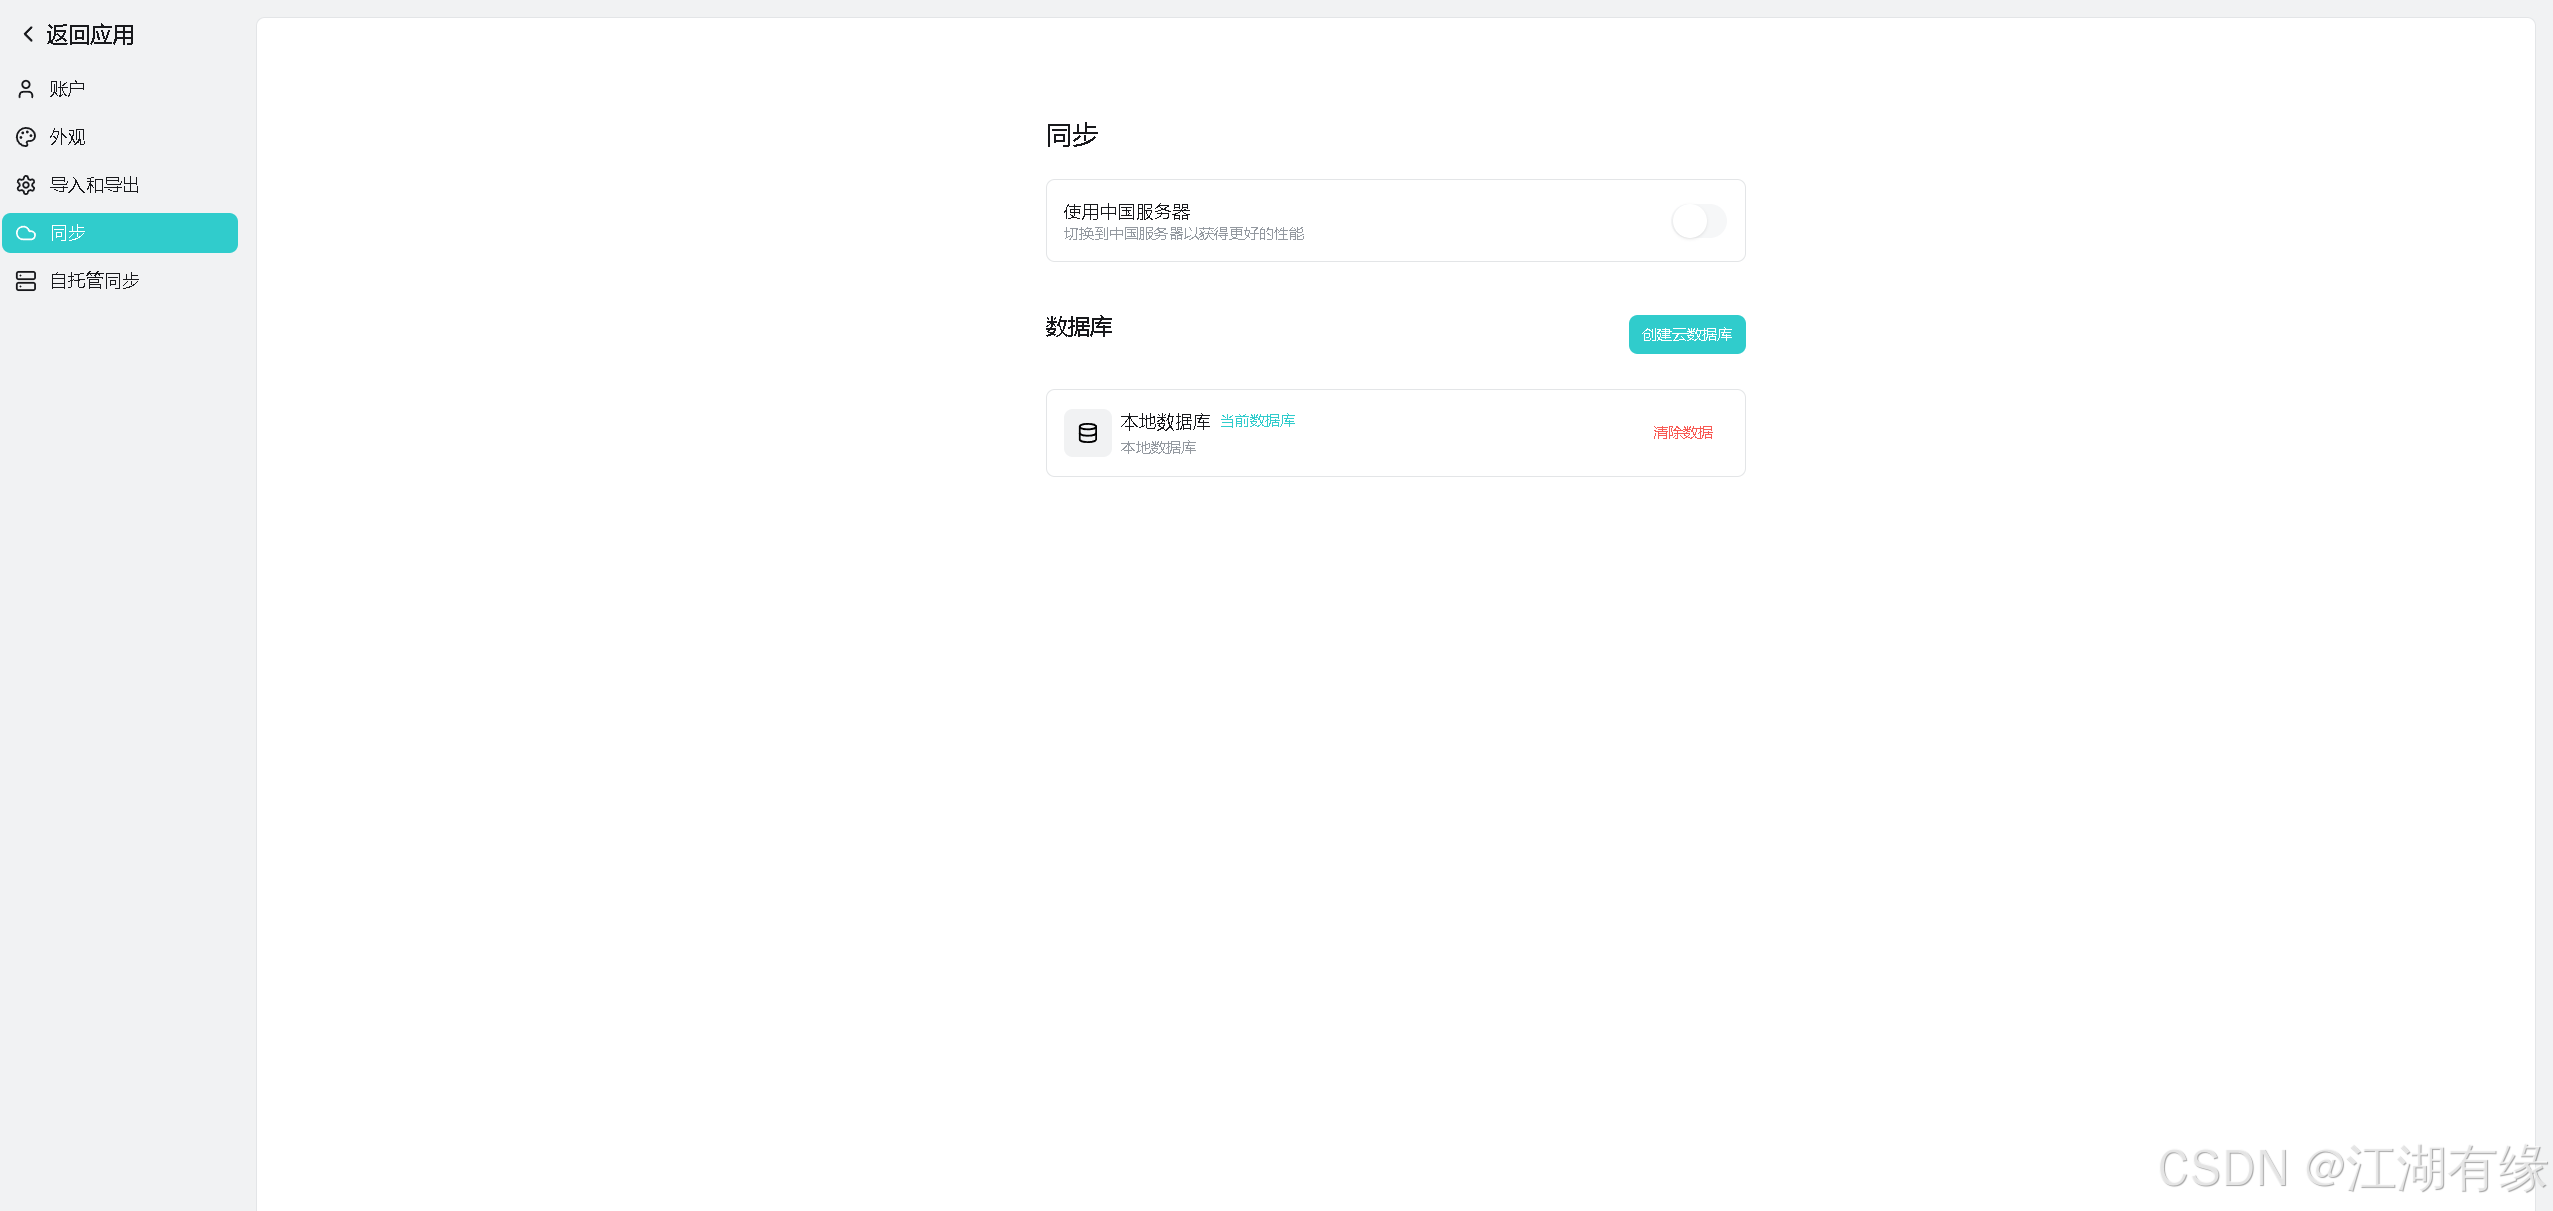
Task: Click the 当前数据库 badge label
Action: pyautogui.click(x=1257, y=421)
